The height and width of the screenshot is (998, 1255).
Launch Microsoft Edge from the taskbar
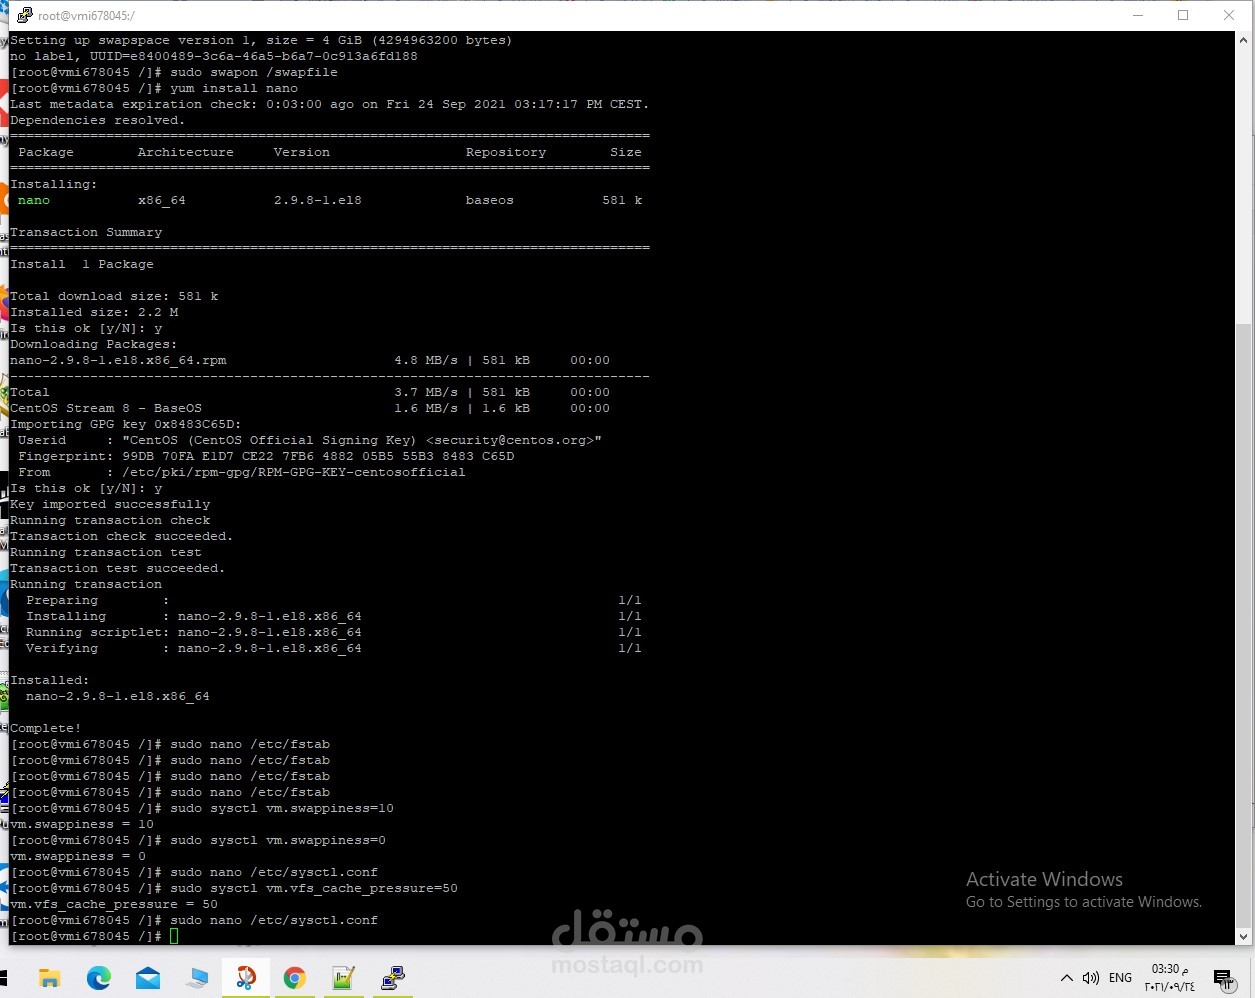98,977
